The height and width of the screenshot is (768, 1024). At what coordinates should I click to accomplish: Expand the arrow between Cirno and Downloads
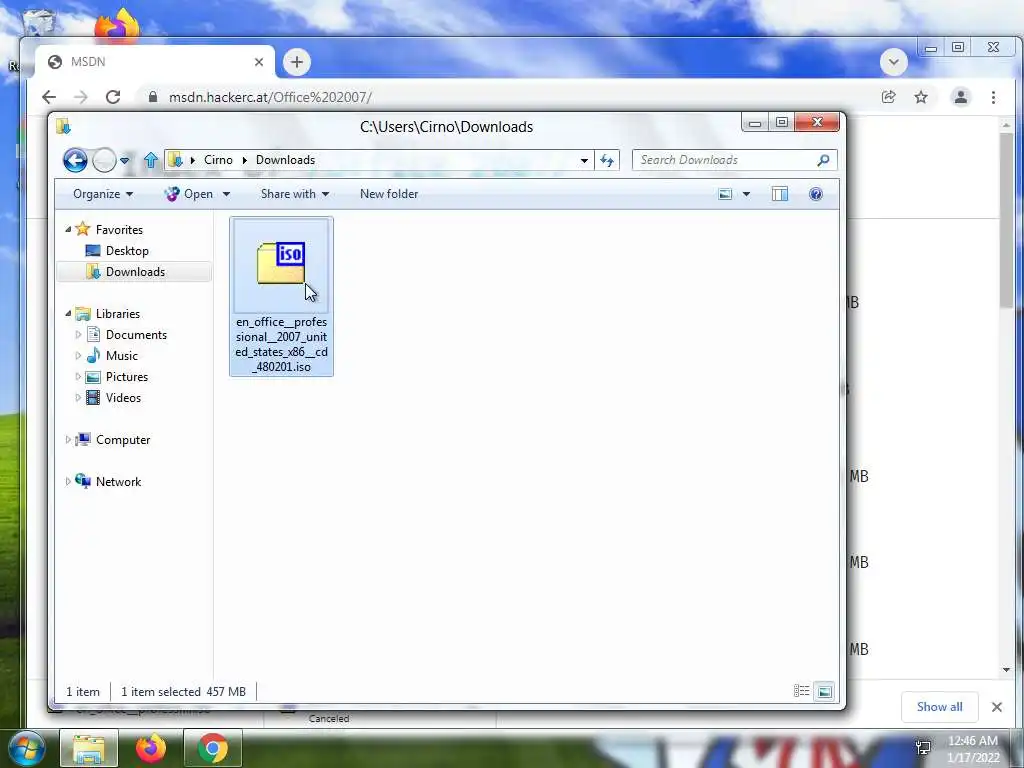tap(244, 160)
